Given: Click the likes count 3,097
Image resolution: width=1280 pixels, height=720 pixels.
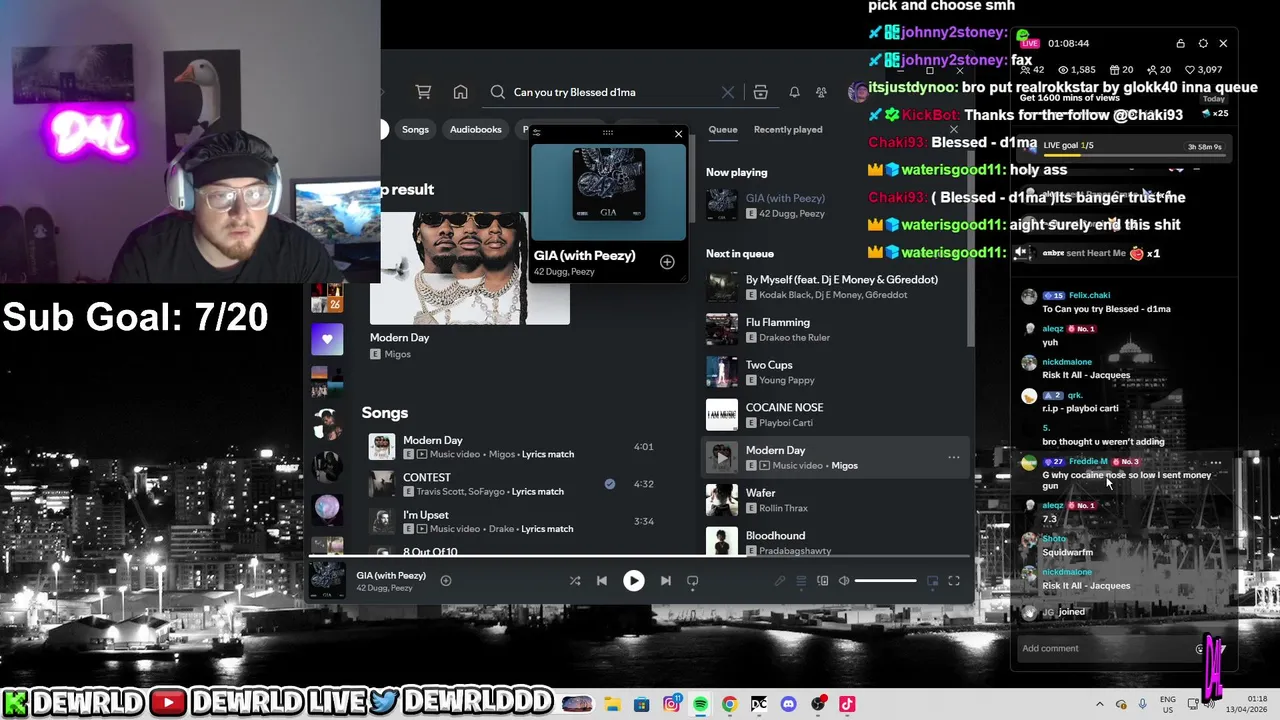Looking at the screenshot, I should pos(1203,70).
